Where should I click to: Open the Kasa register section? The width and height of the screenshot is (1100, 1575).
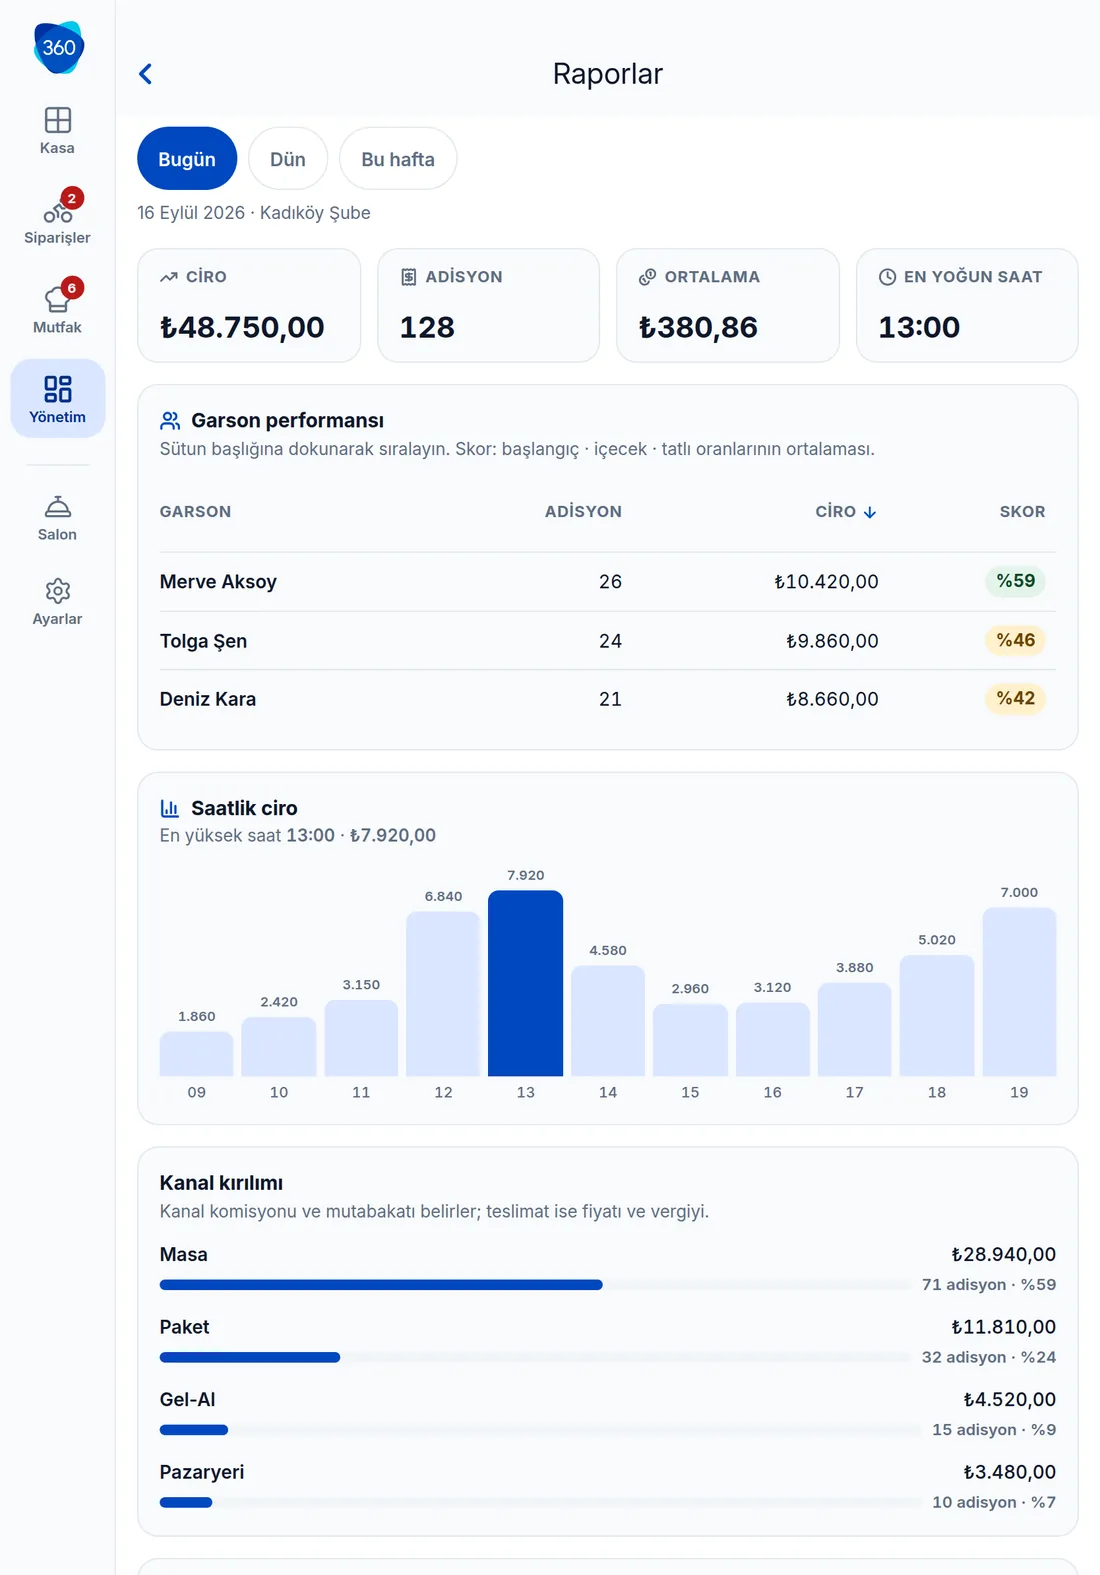coord(57,131)
